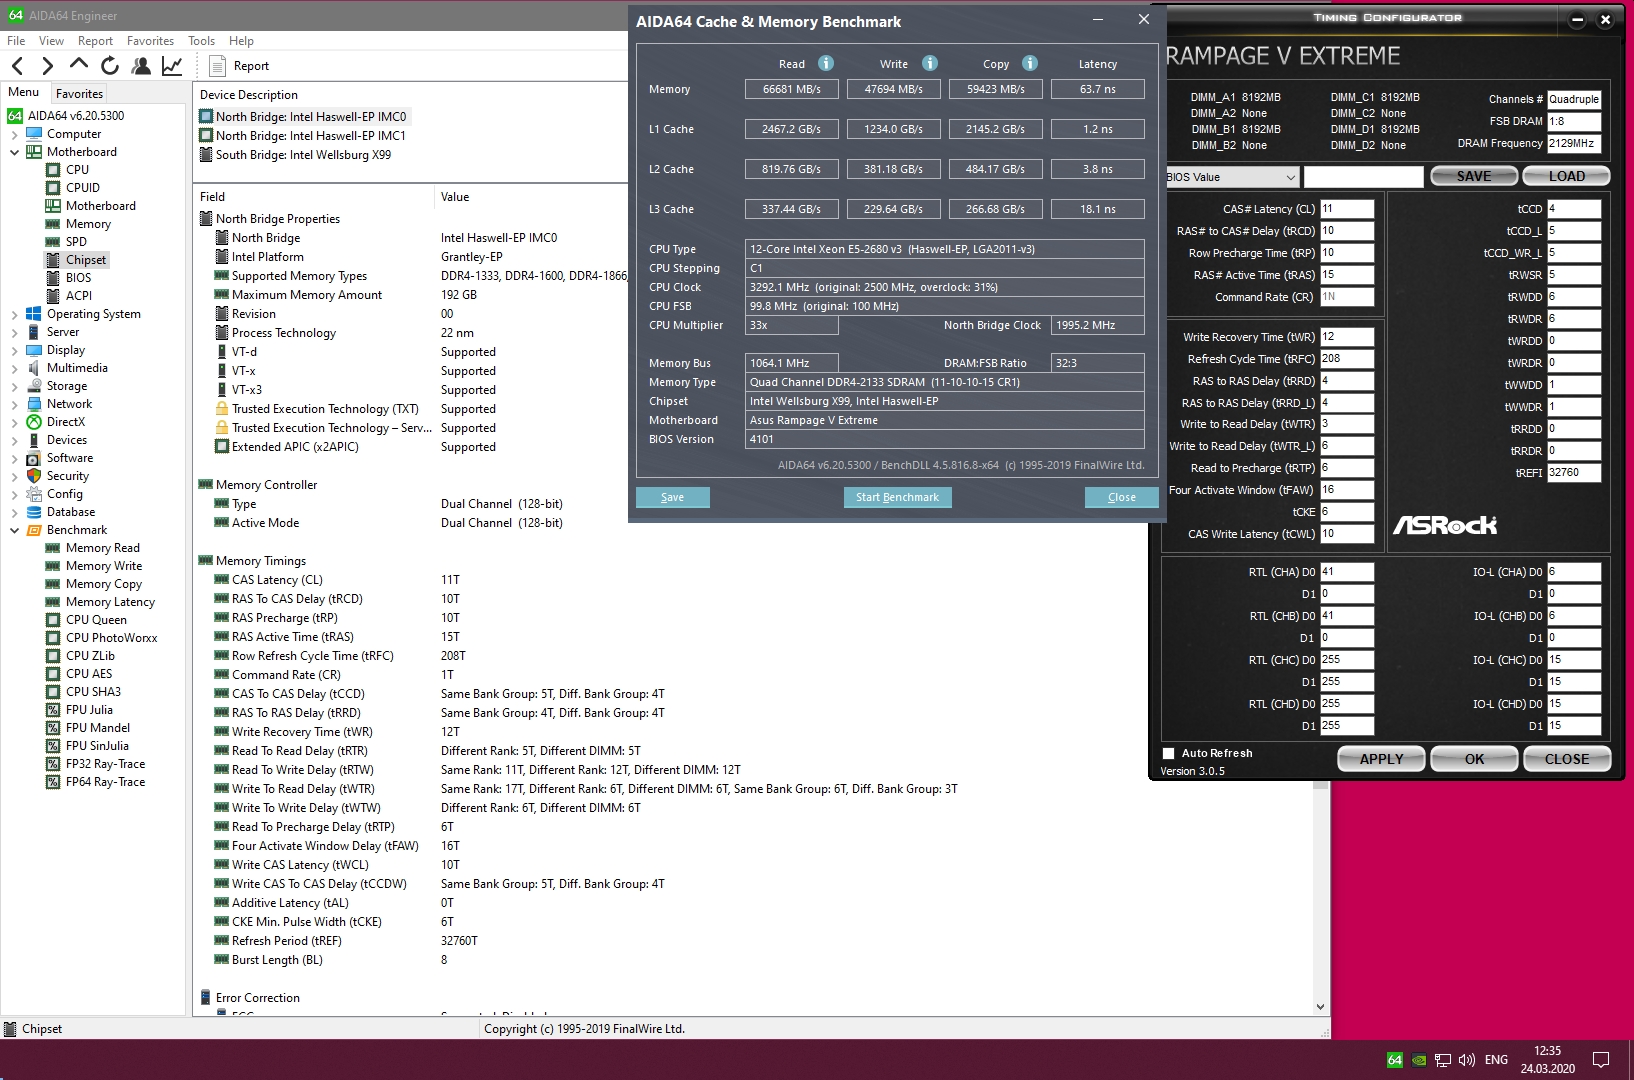
Task: Expand the Display tree node
Action: pyautogui.click(x=14, y=350)
